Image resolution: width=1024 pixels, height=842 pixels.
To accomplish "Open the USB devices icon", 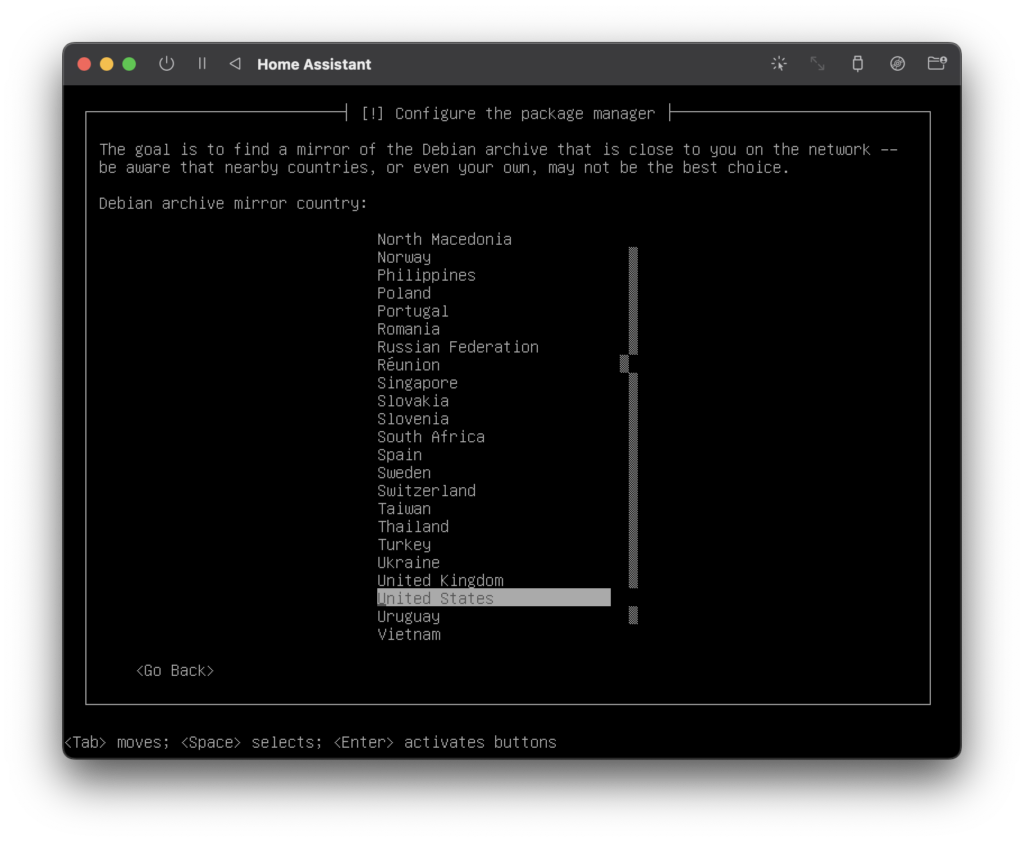I will click(x=857, y=63).
